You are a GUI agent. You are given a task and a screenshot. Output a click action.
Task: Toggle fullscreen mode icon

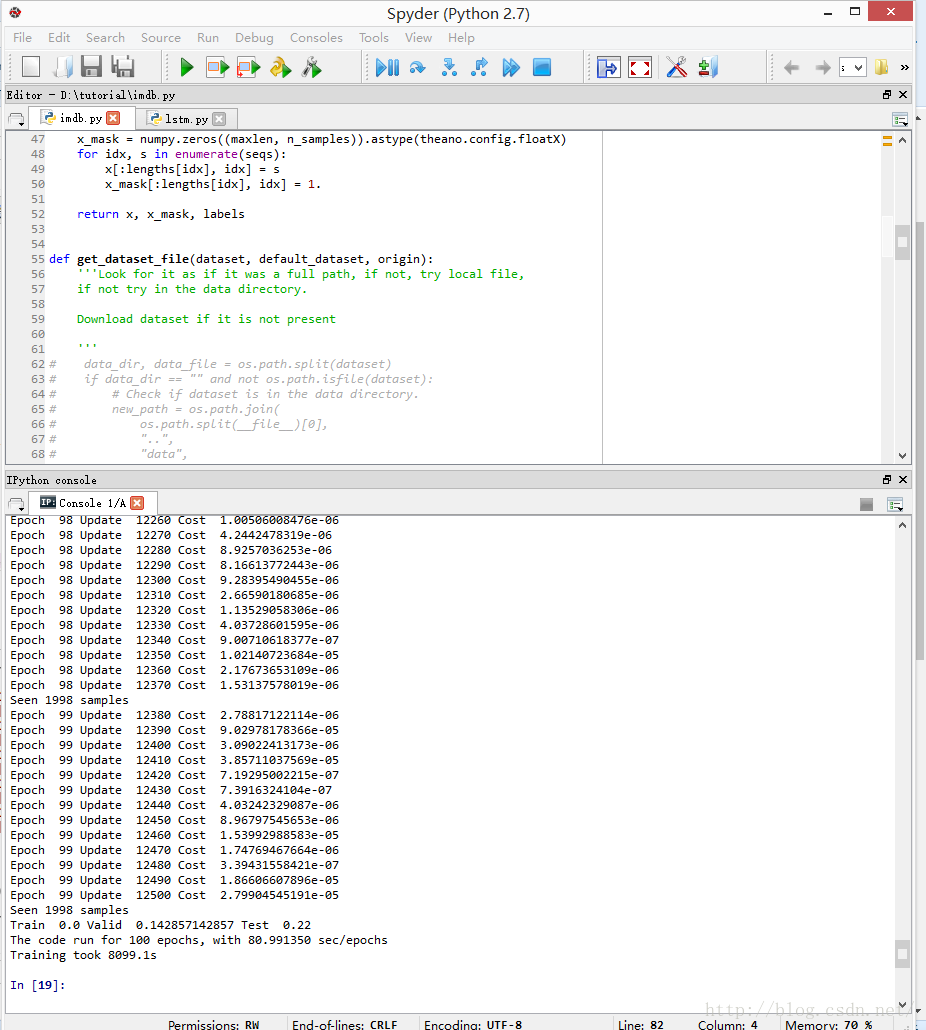click(x=640, y=67)
